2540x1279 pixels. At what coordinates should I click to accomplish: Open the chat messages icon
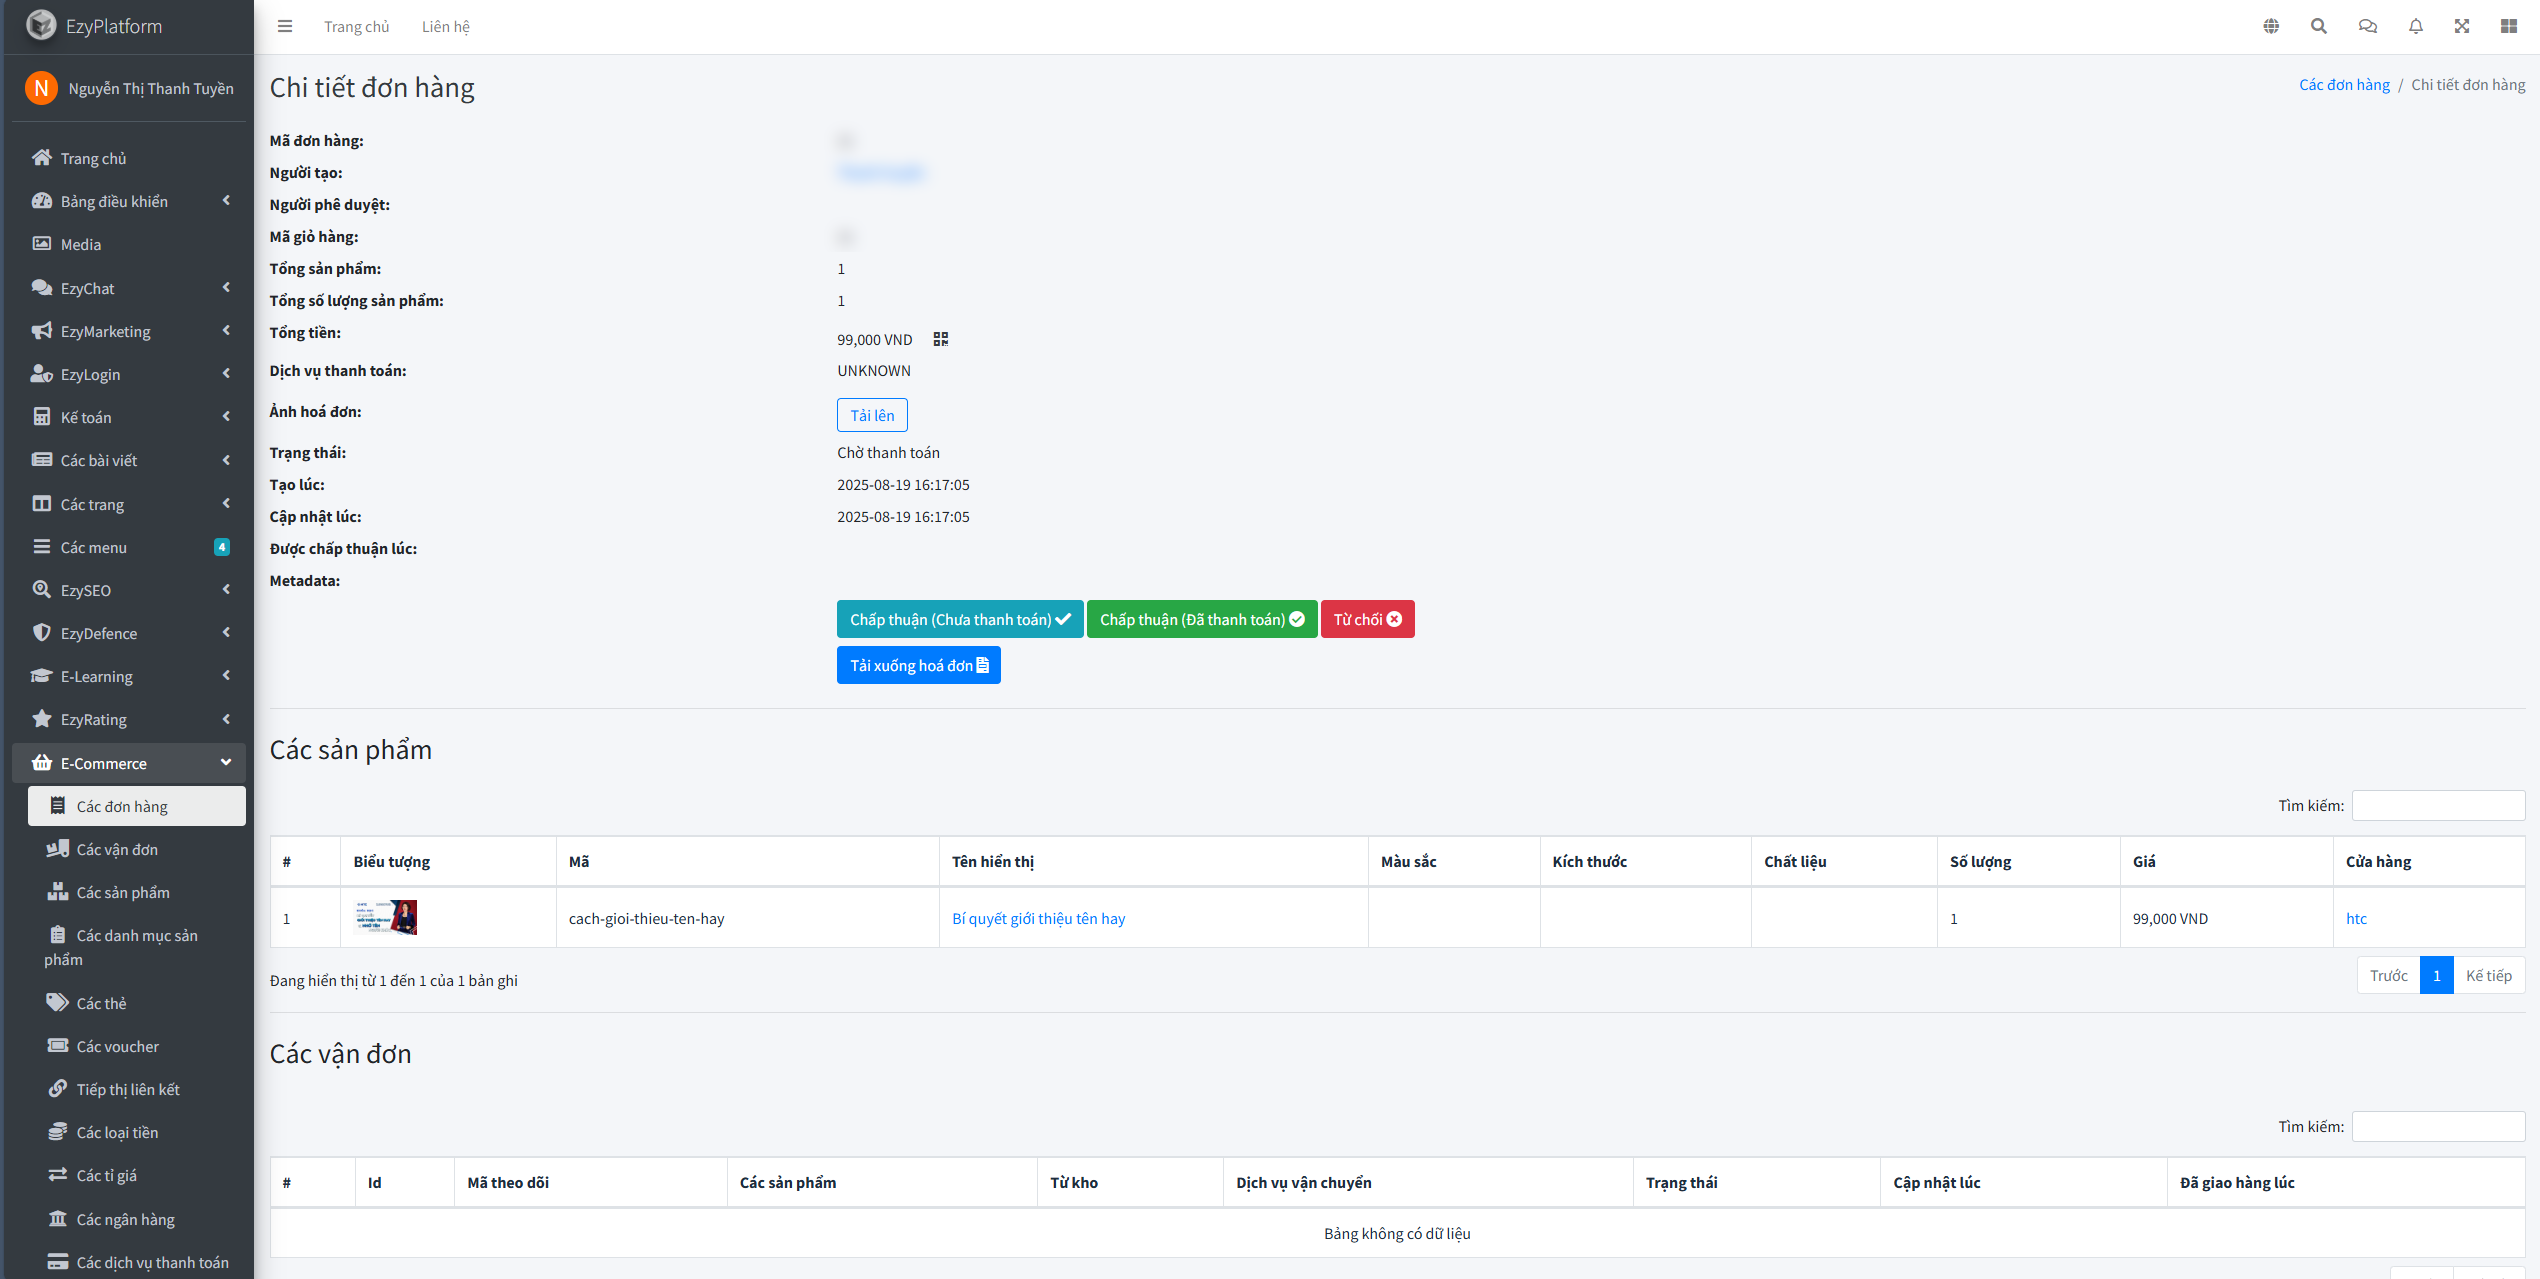coord(2367,26)
